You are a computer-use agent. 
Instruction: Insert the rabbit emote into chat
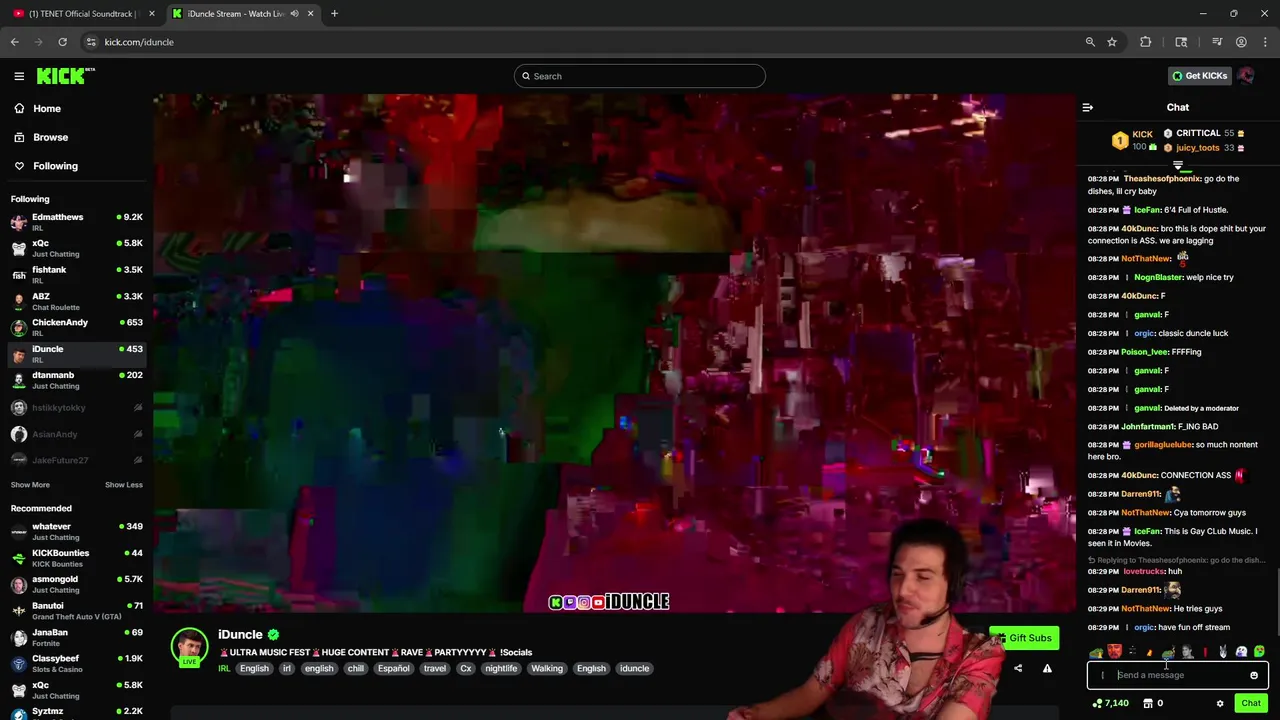click(x=1223, y=652)
